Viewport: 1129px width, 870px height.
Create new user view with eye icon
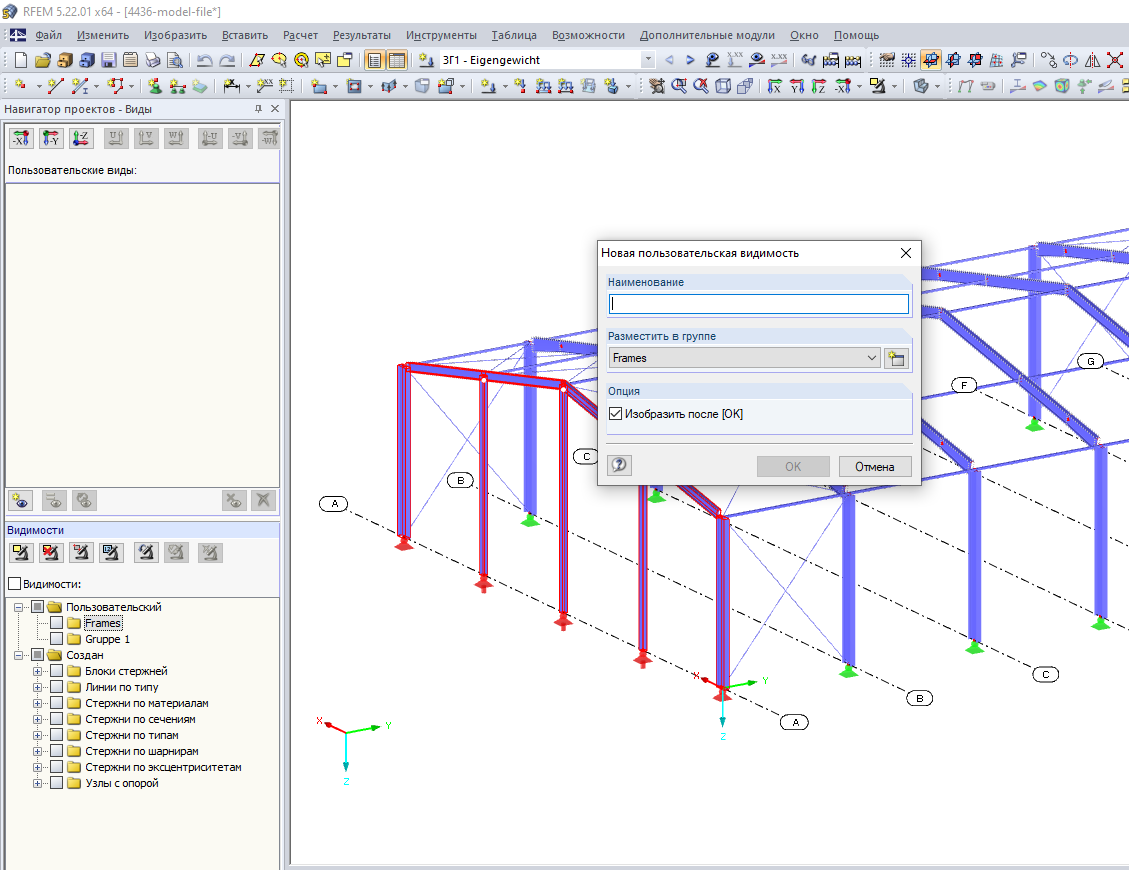tap(21, 500)
